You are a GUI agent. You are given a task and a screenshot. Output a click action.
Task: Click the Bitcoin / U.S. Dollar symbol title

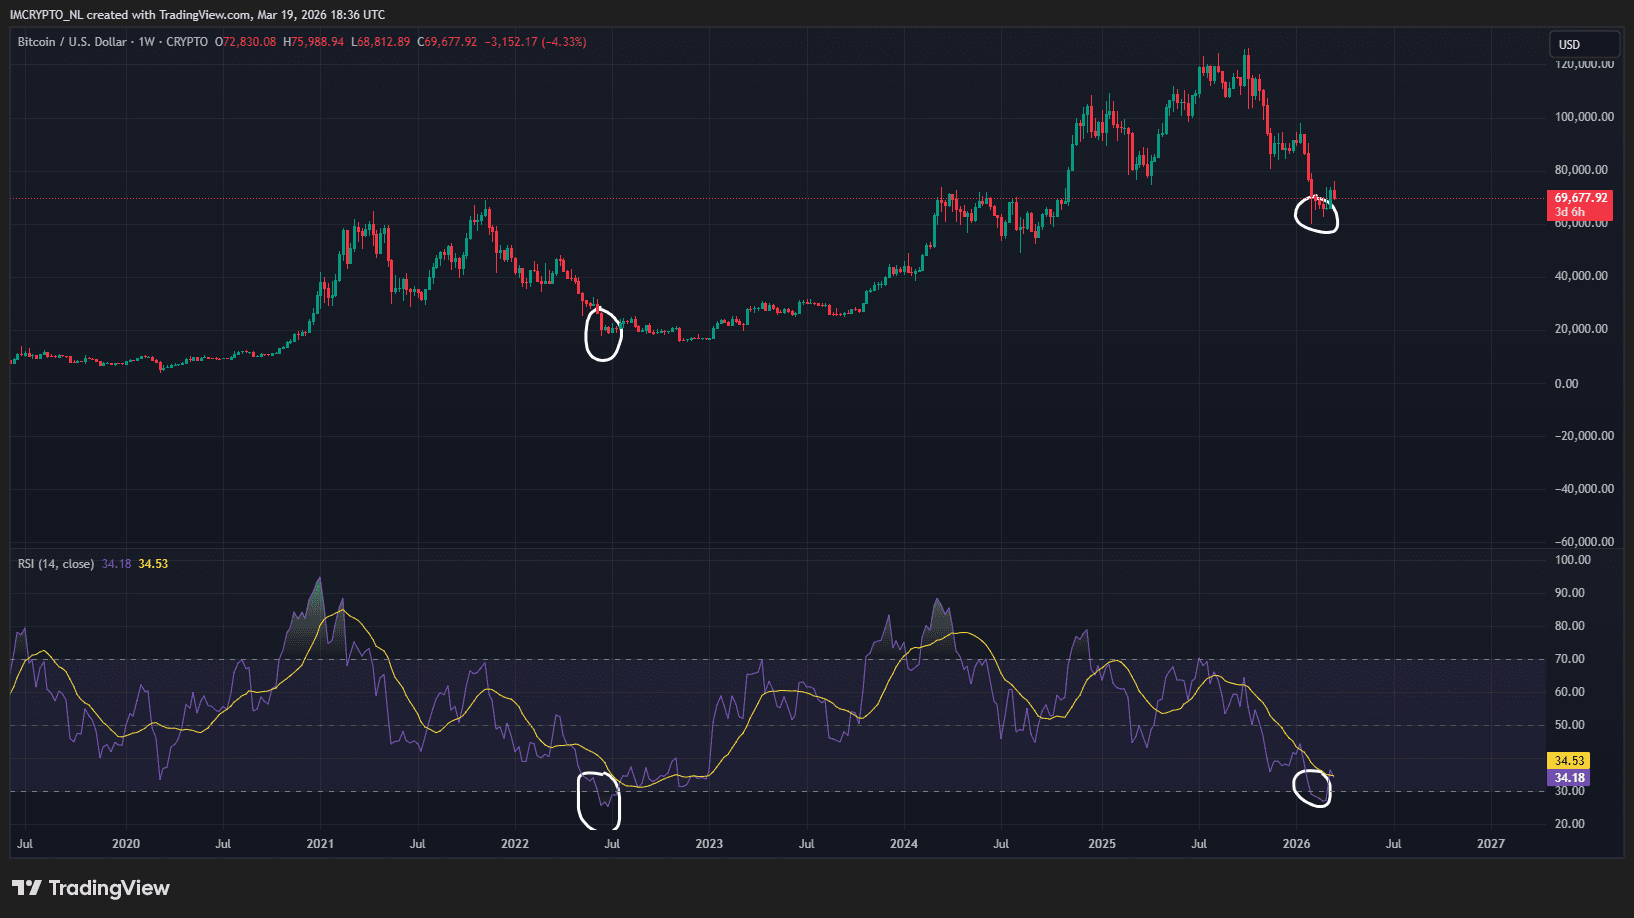click(72, 42)
